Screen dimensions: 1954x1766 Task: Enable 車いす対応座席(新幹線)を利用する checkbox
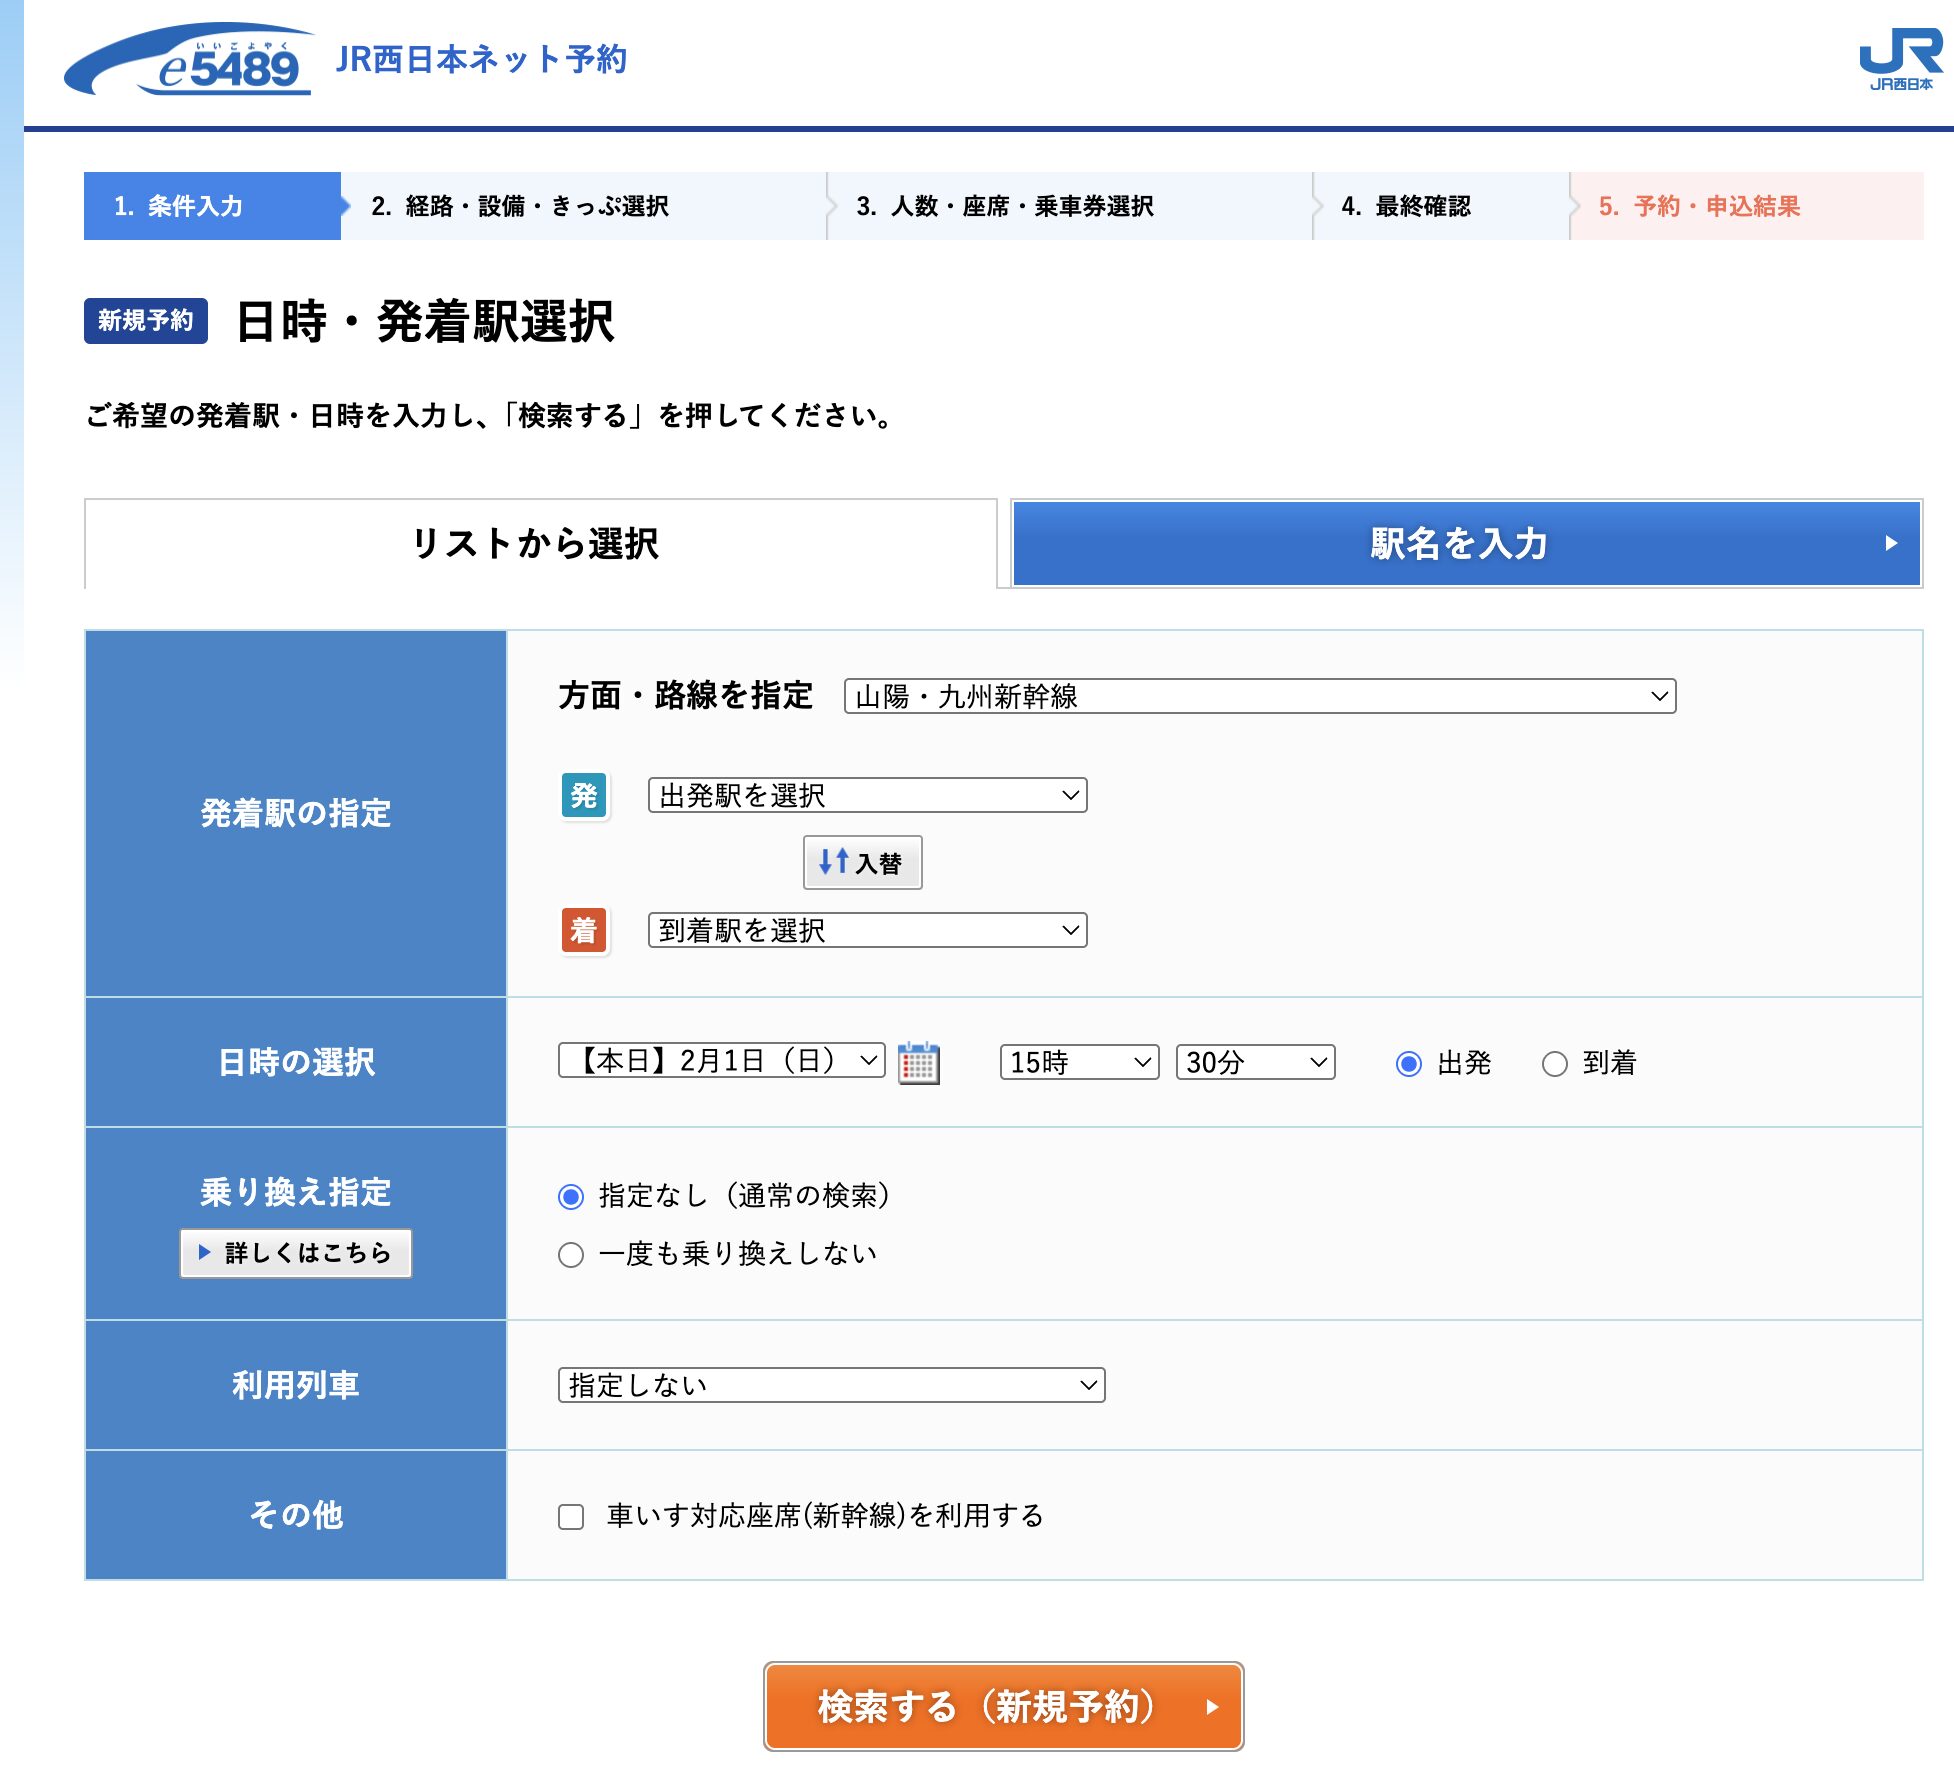tap(571, 1516)
